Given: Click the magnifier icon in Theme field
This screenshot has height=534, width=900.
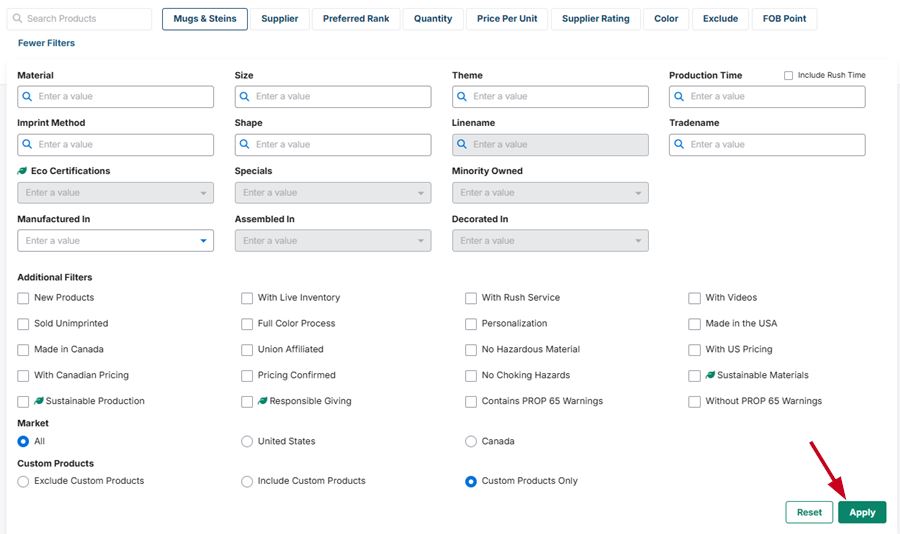Looking at the screenshot, I should click(462, 97).
